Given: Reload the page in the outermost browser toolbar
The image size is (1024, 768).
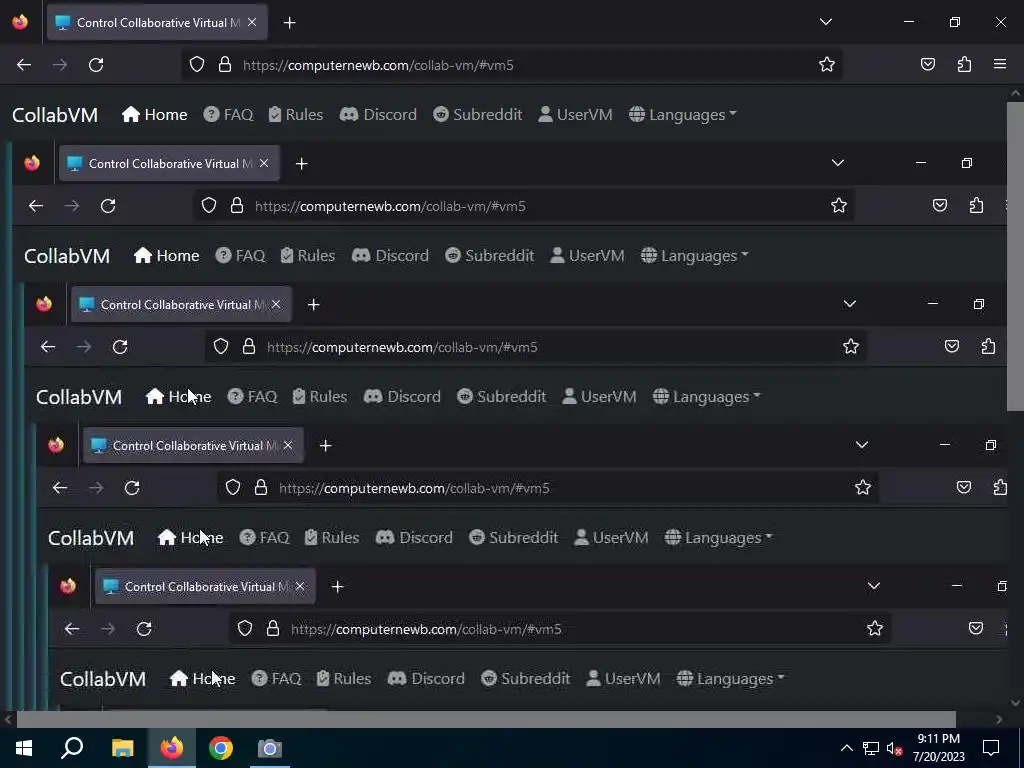Looking at the screenshot, I should tap(96, 65).
